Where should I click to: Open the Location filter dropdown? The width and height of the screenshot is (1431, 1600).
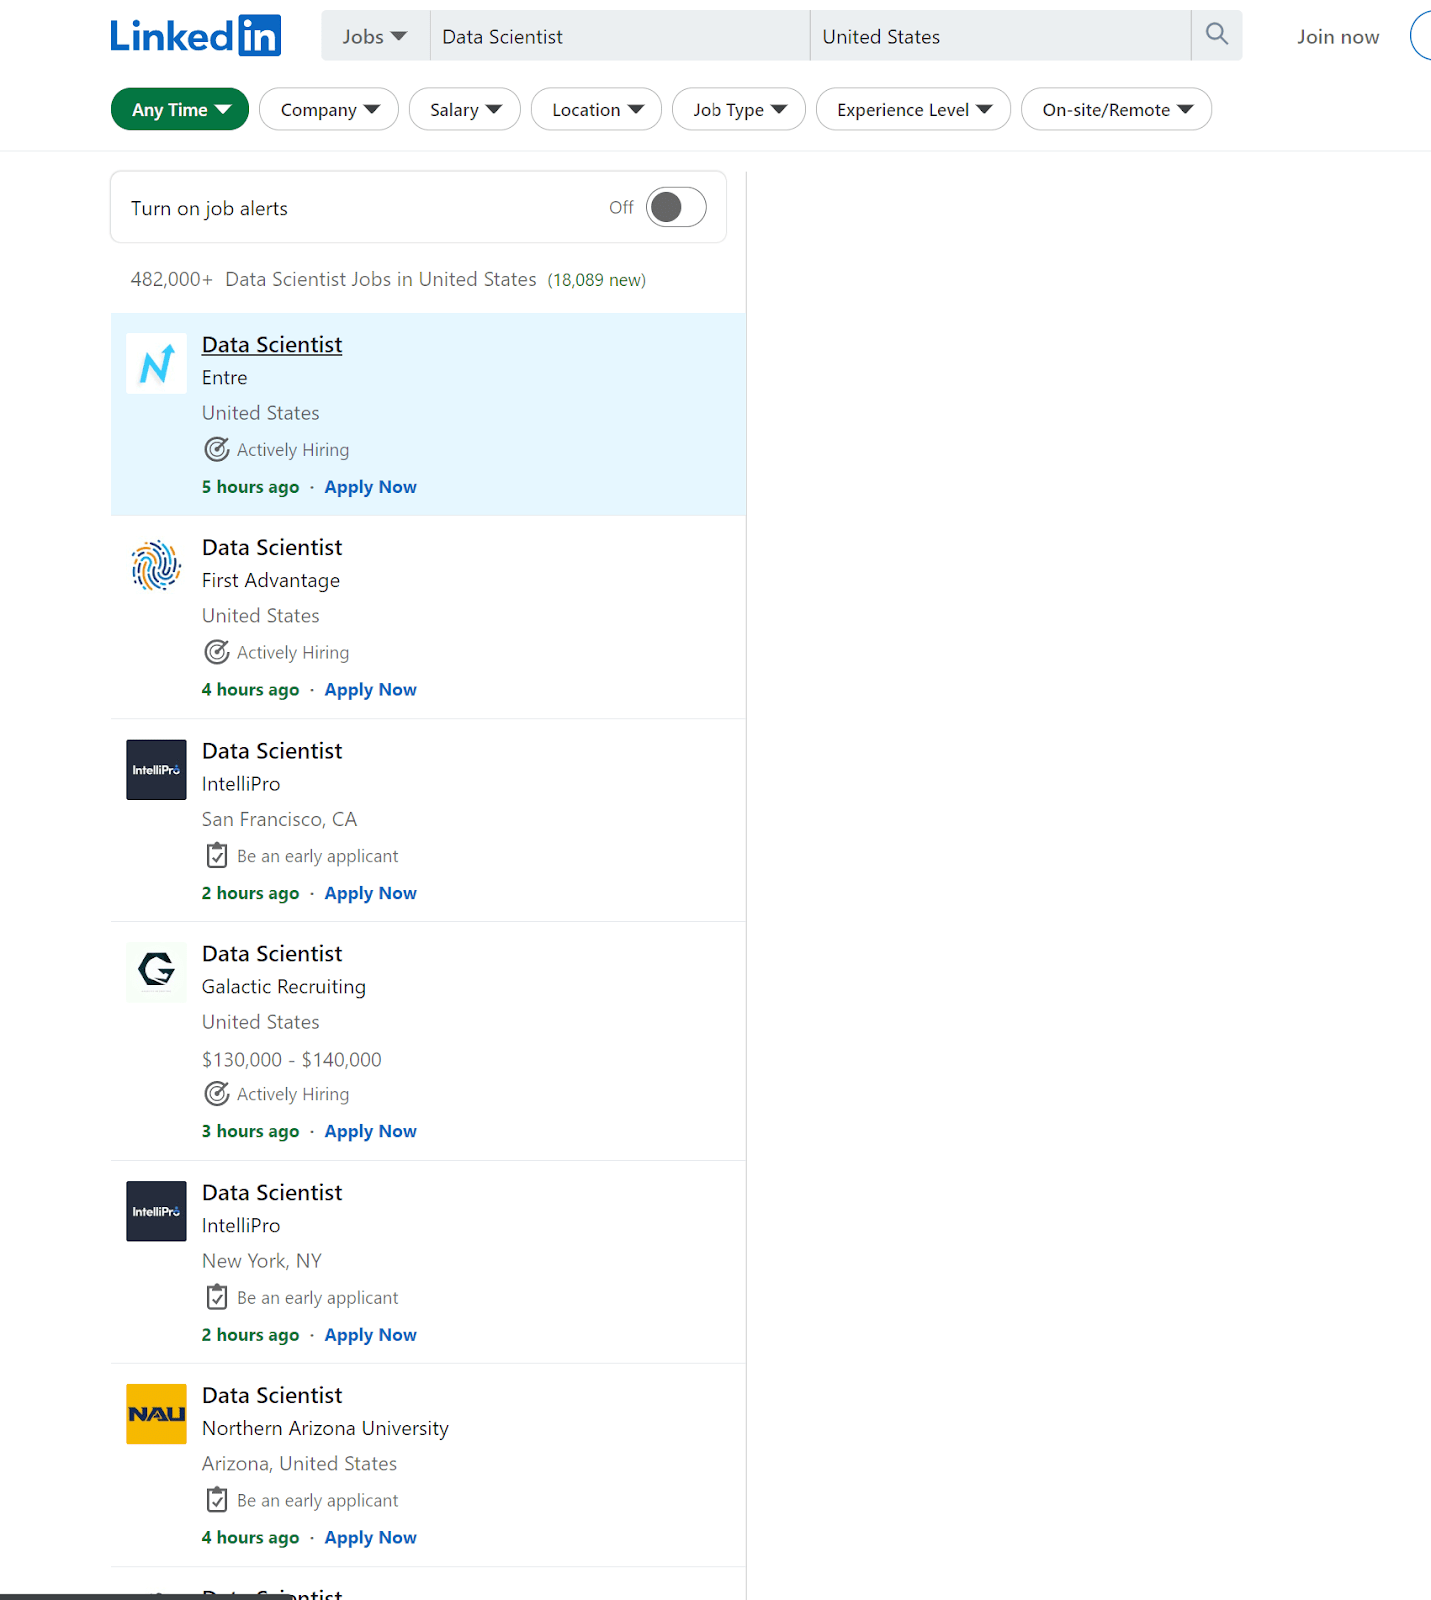pyautogui.click(x=597, y=109)
